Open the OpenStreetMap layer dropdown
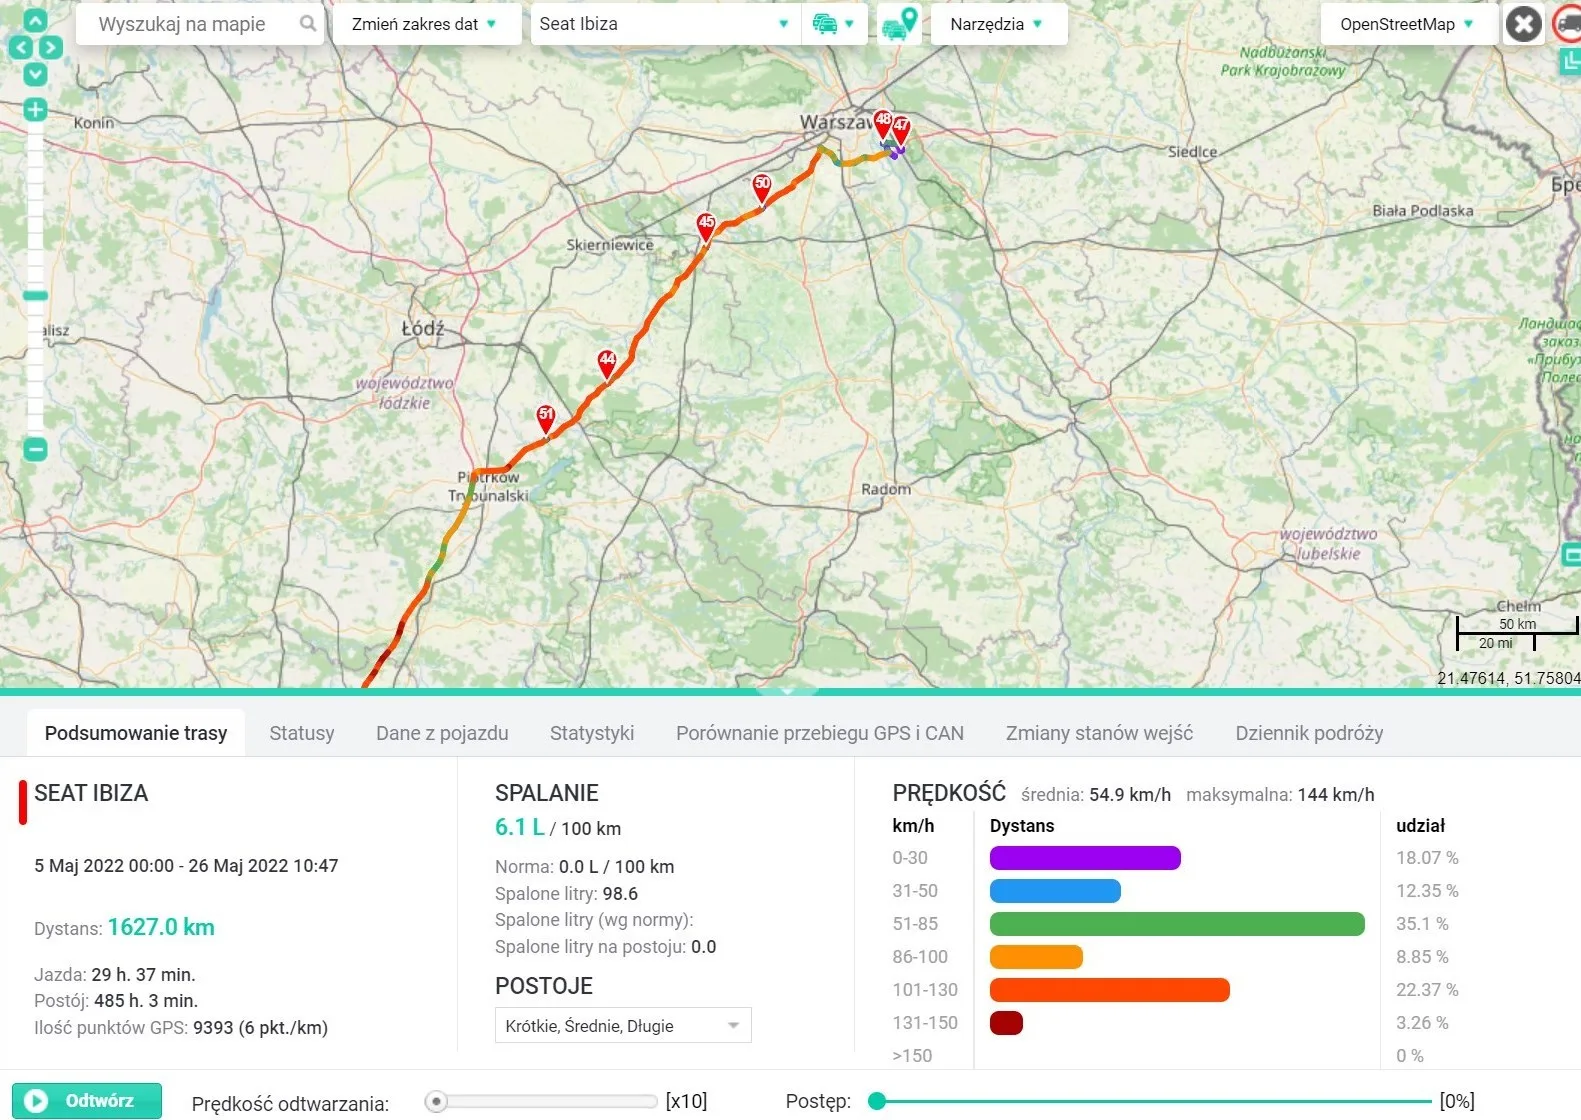1581x1120 pixels. click(1408, 24)
